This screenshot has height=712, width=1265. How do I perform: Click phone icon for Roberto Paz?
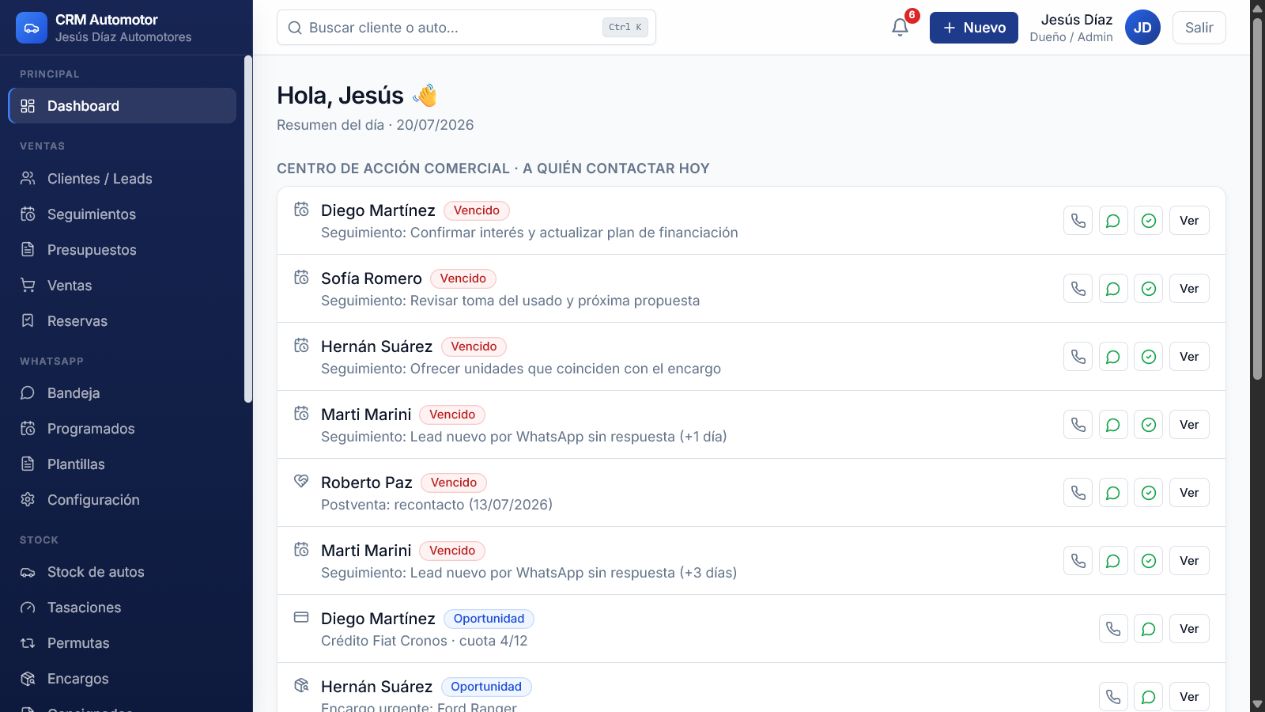coord(1078,493)
